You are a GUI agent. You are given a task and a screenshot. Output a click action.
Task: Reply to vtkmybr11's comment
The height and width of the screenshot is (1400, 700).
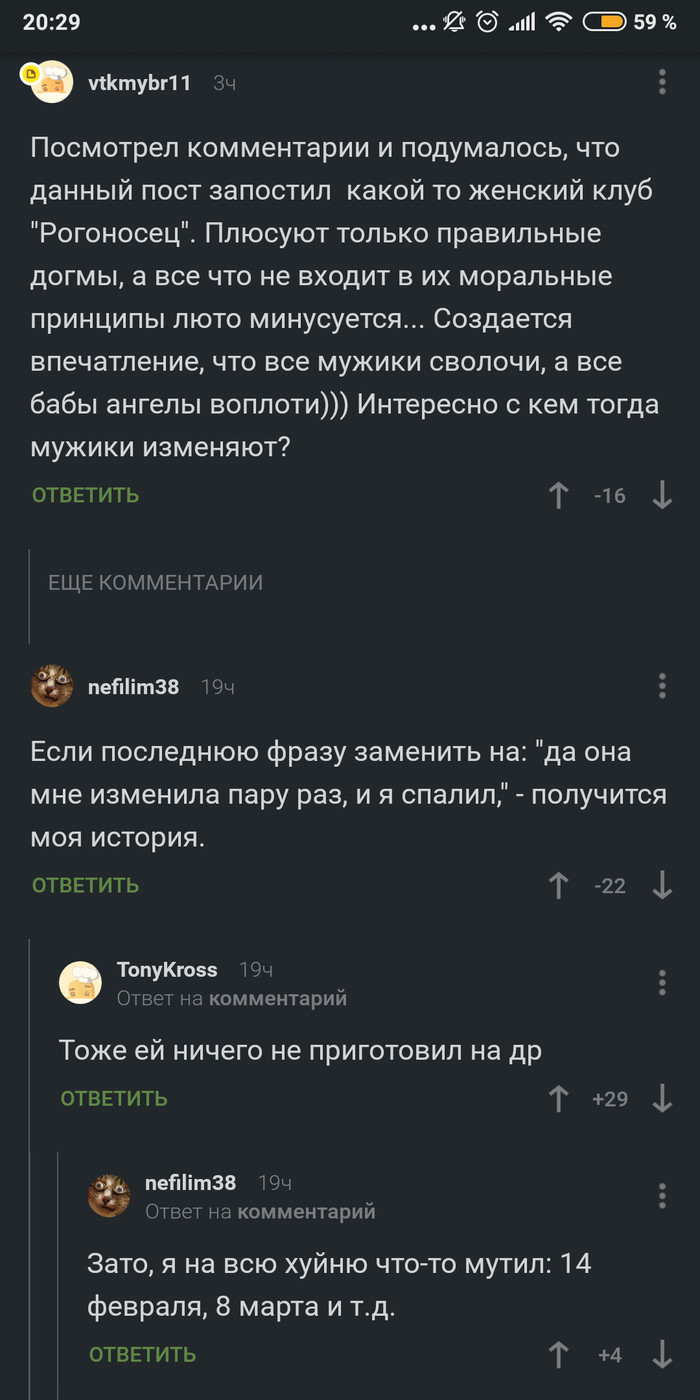click(x=85, y=495)
